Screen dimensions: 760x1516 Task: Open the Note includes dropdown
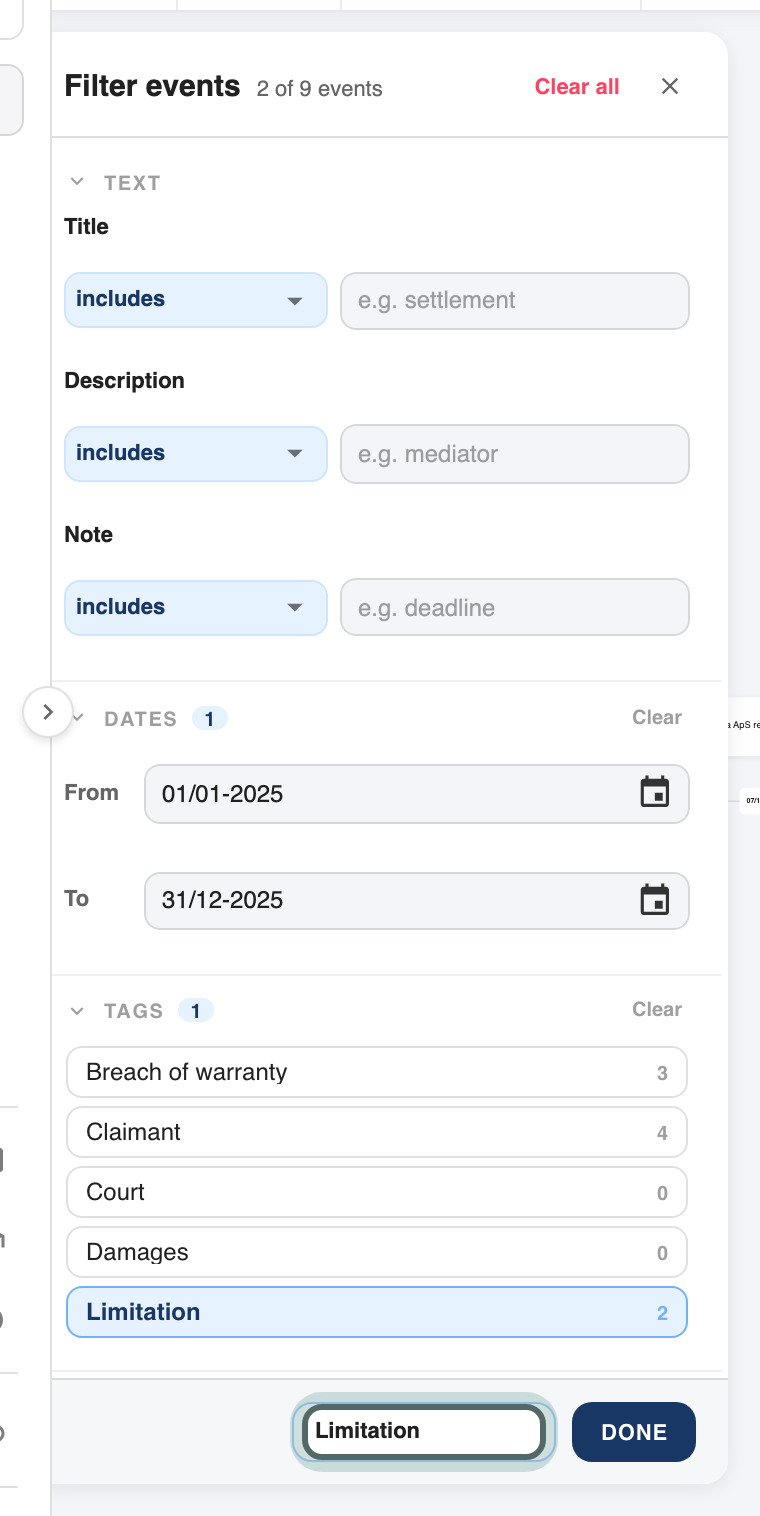coord(196,608)
